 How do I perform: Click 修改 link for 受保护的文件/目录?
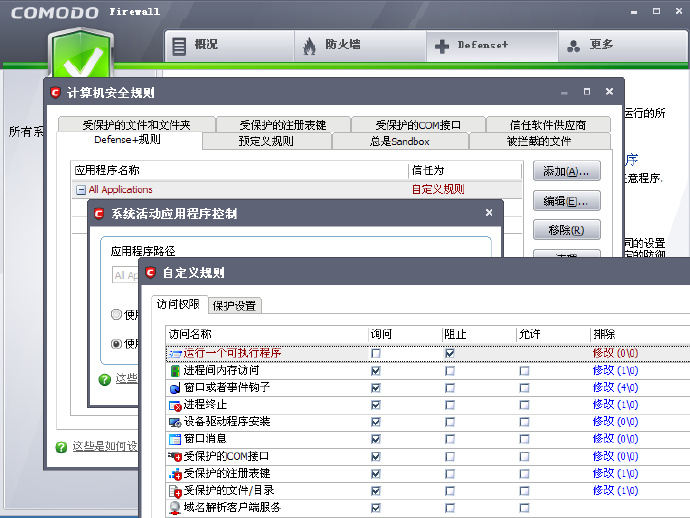click(x=615, y=490)
